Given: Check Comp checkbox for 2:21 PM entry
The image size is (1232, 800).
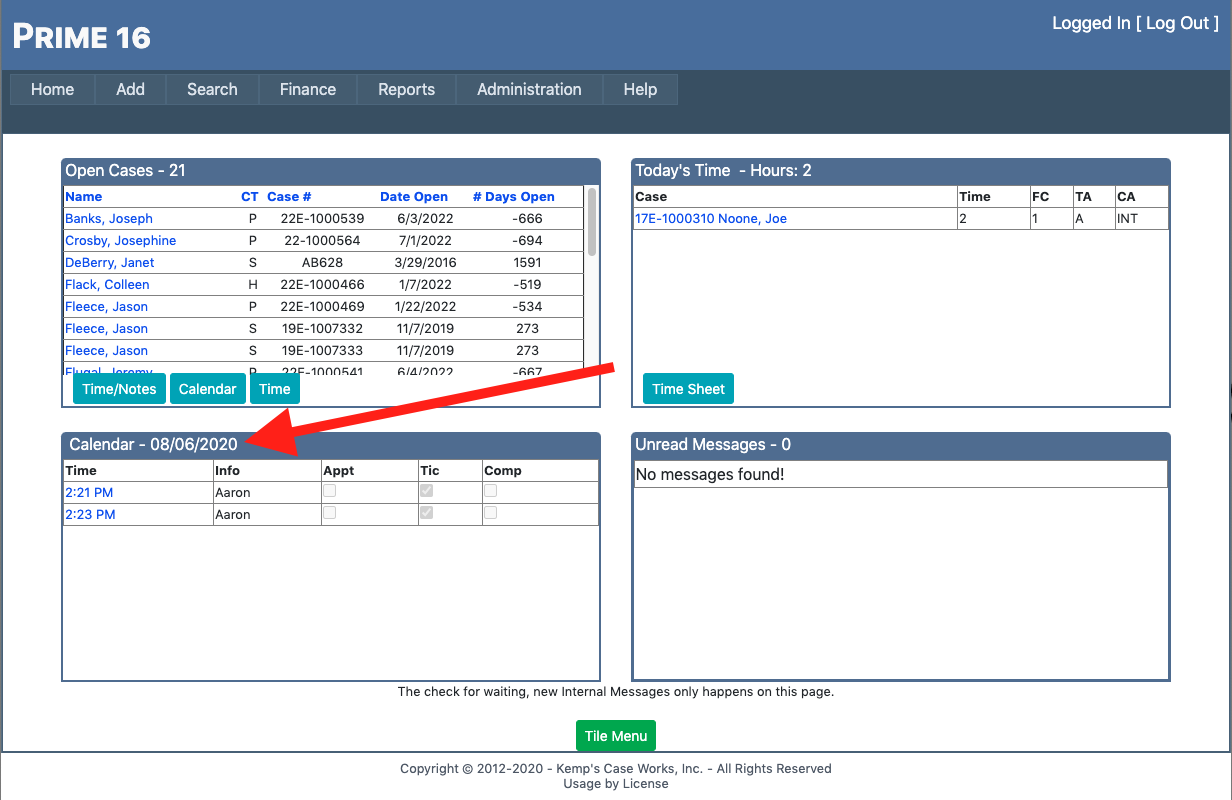Looking at the screenshot, I should (491, 491).
